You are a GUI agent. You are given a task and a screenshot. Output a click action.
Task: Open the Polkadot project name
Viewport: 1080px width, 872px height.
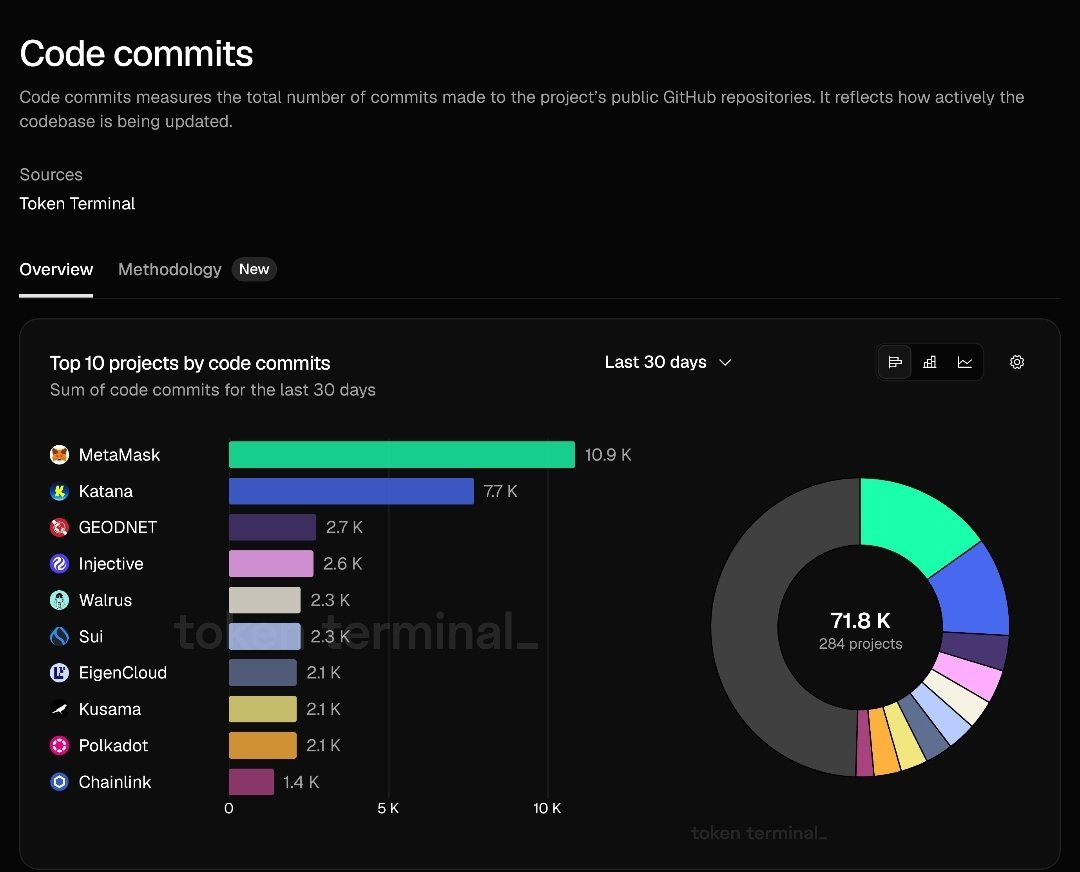(x=113, y=745)
